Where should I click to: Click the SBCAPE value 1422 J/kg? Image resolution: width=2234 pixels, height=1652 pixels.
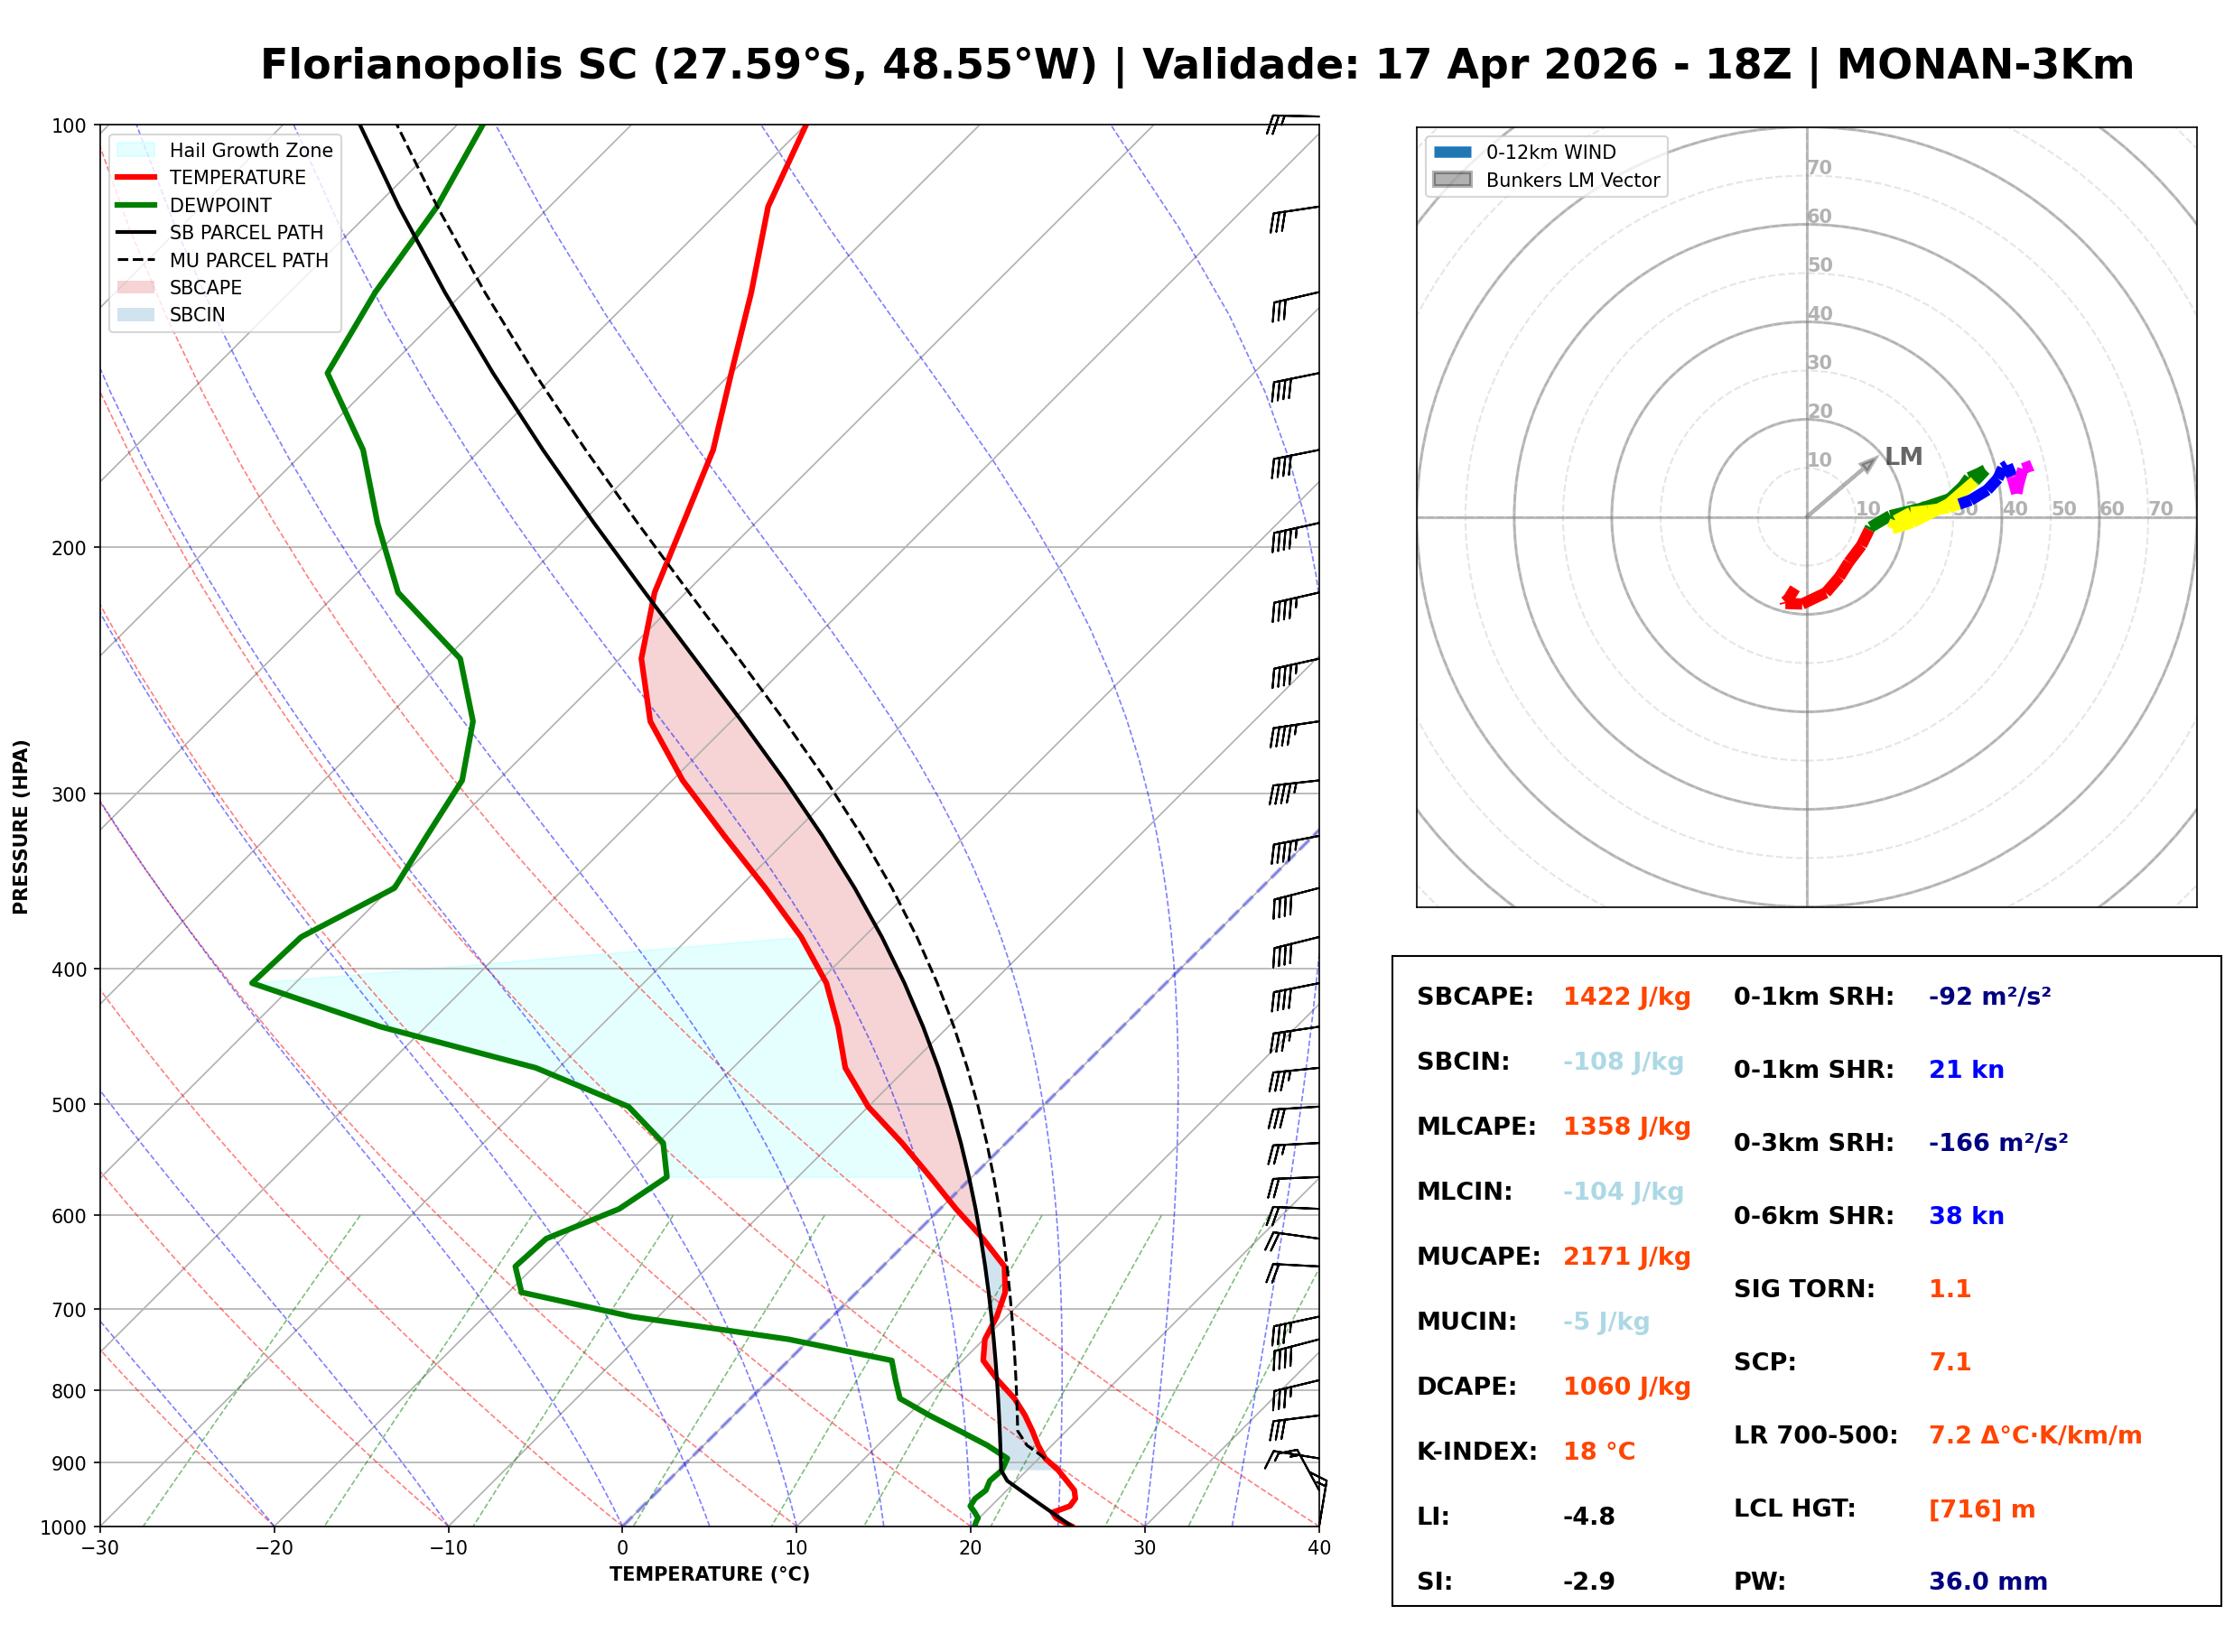pyautogui.click(x=1627, y=997)
